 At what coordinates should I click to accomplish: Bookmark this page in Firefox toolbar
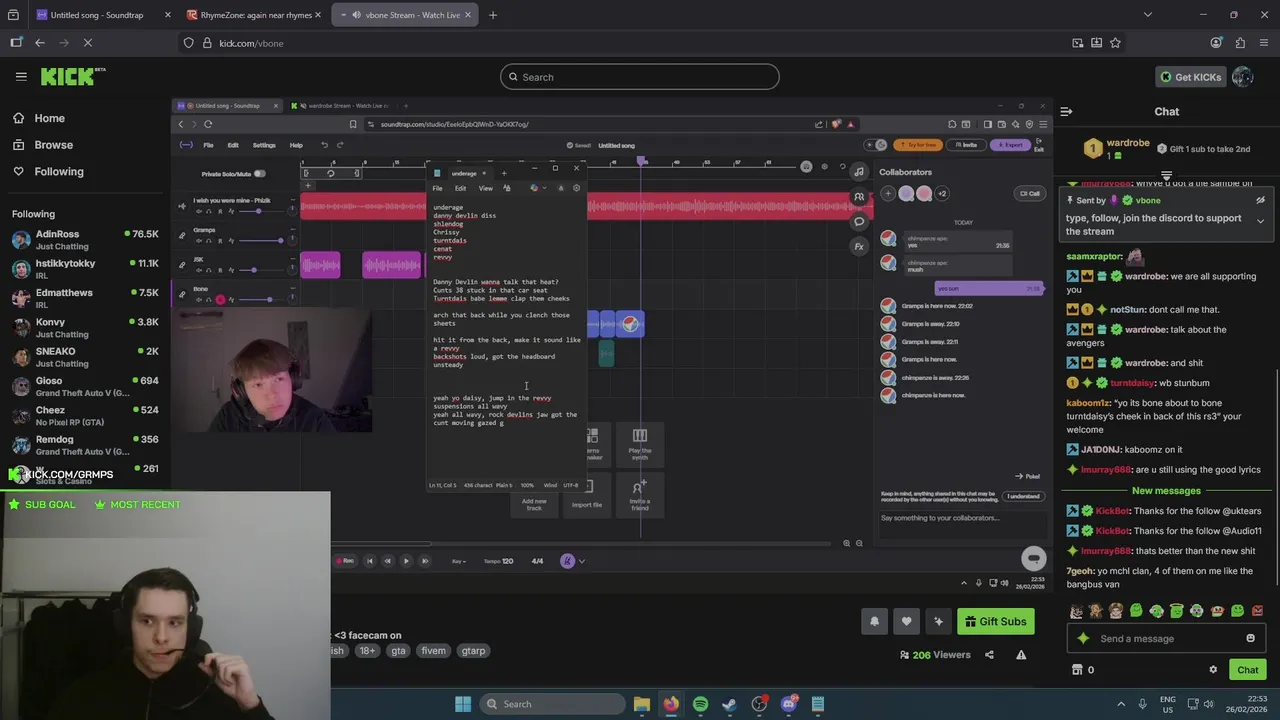[x=1115, y=43]
